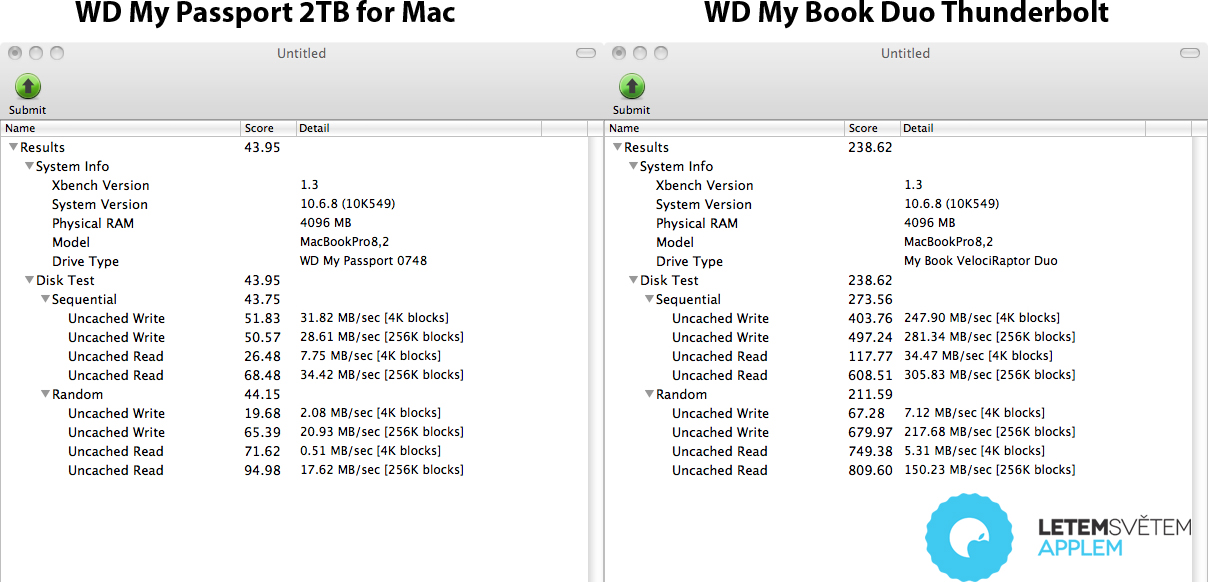Image resolution: width=1208 pixels, height=582 pixels.
Task: Click the MacBookPro8,2 value in the My Book Duo window
Action: click(948, 242)
